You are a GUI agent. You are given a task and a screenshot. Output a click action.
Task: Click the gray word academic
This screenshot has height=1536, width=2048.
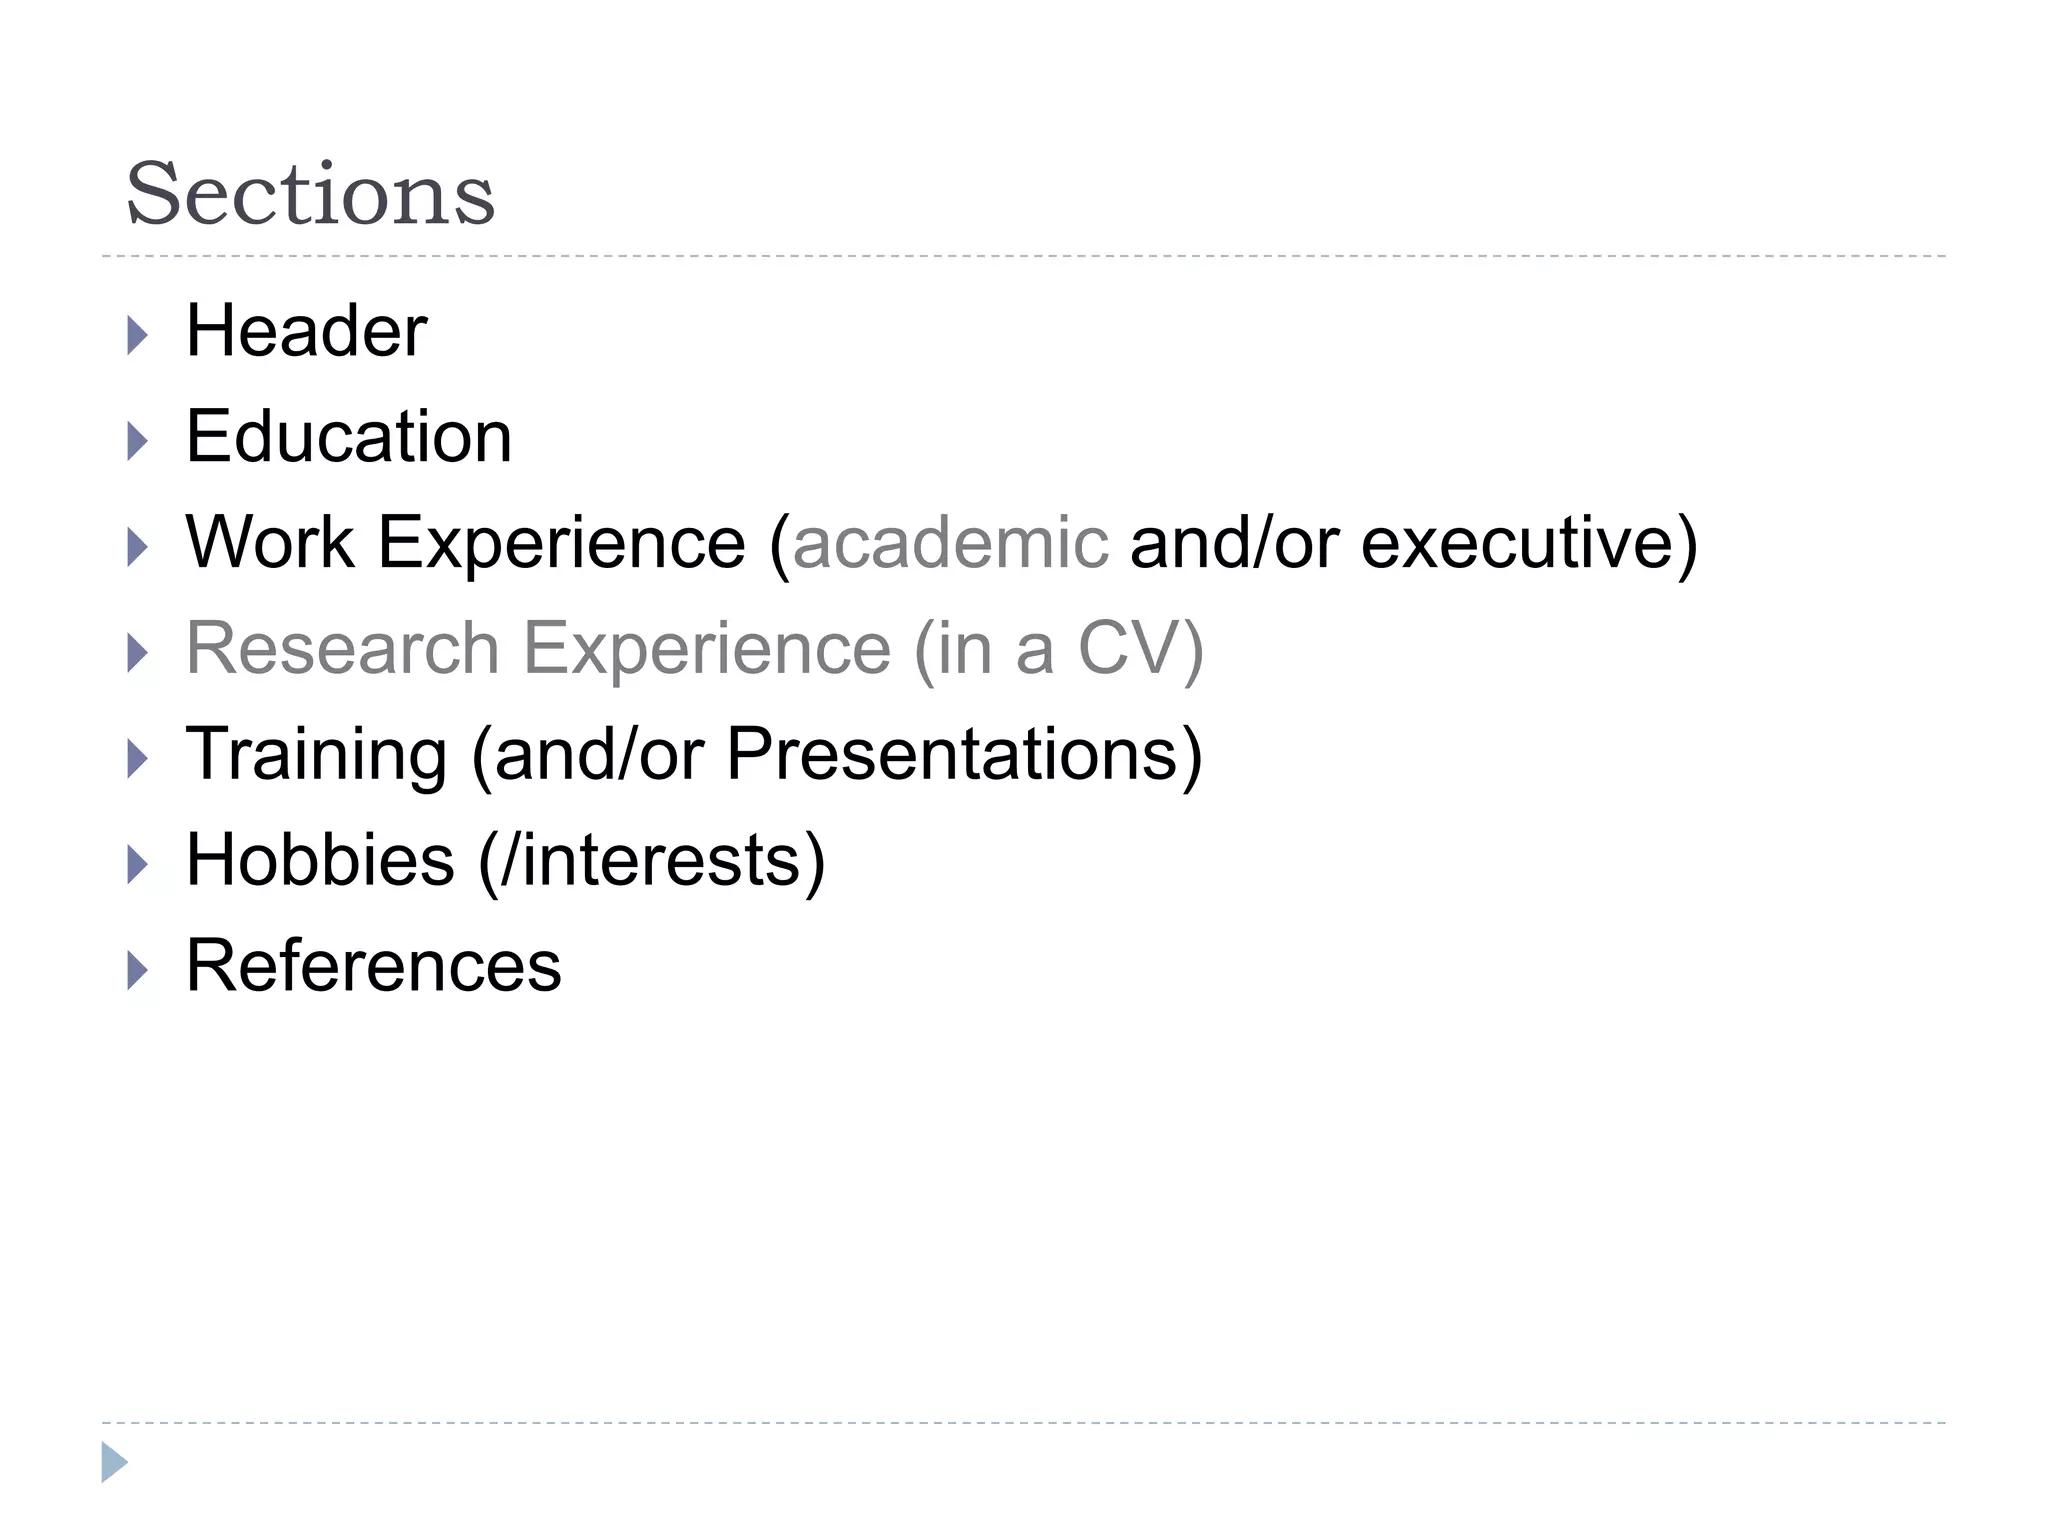click(x=950, y=543)
